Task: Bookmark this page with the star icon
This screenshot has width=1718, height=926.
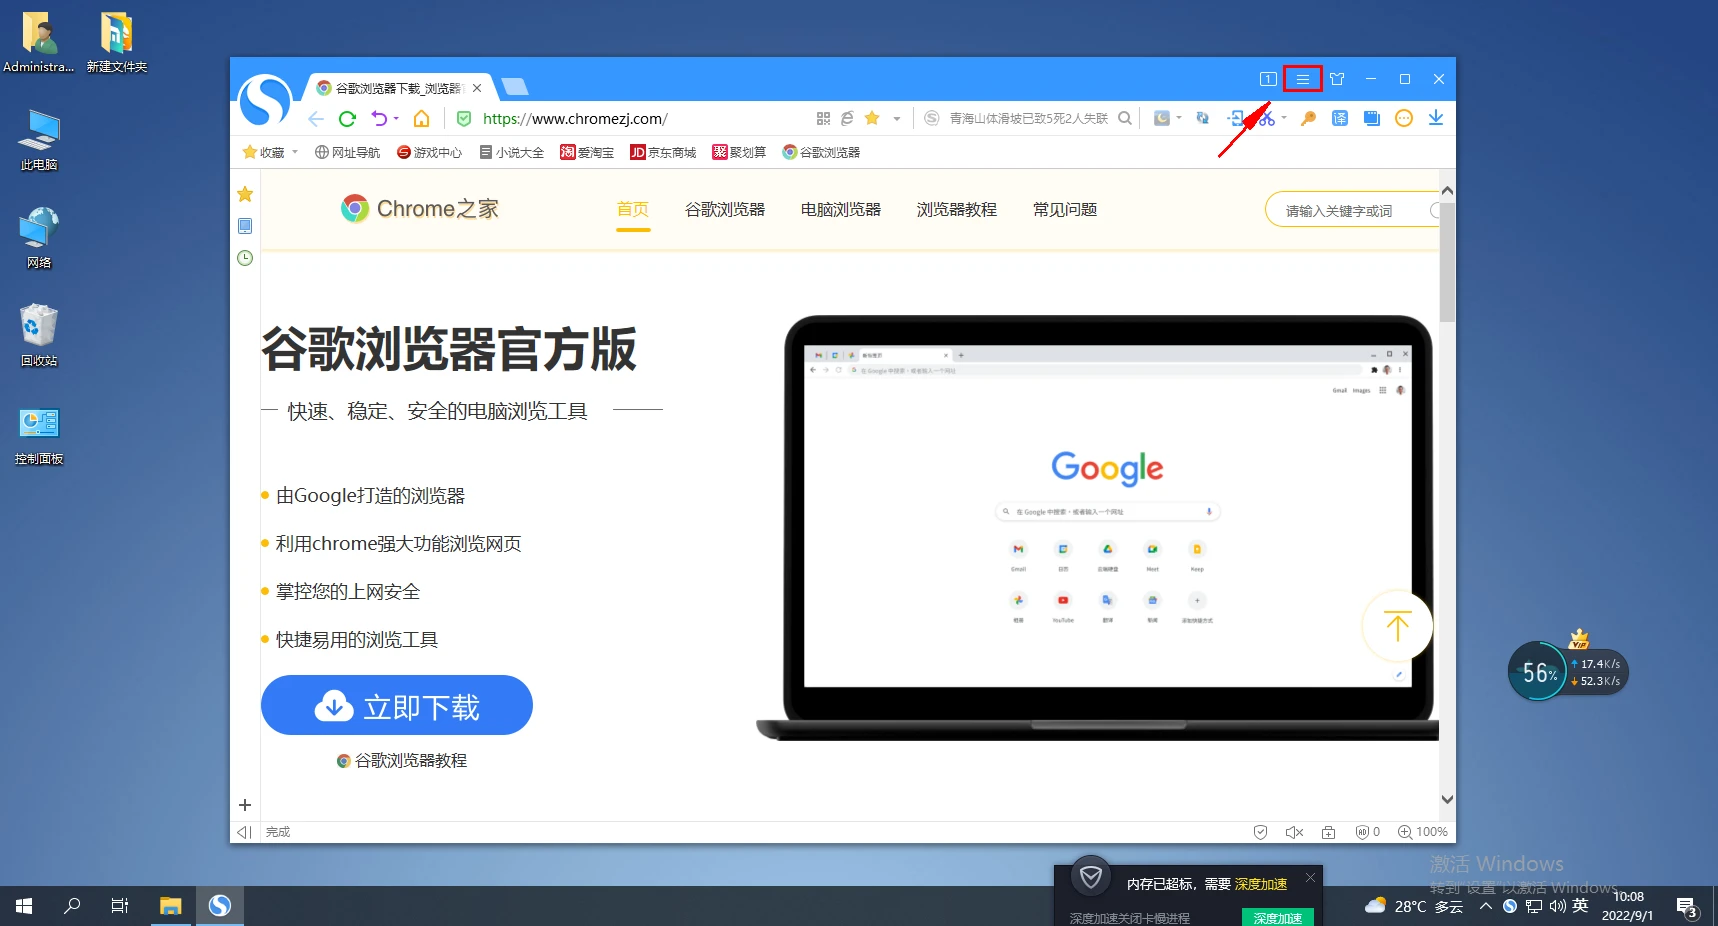Action: pyautogui.click(x=872, y=118)
